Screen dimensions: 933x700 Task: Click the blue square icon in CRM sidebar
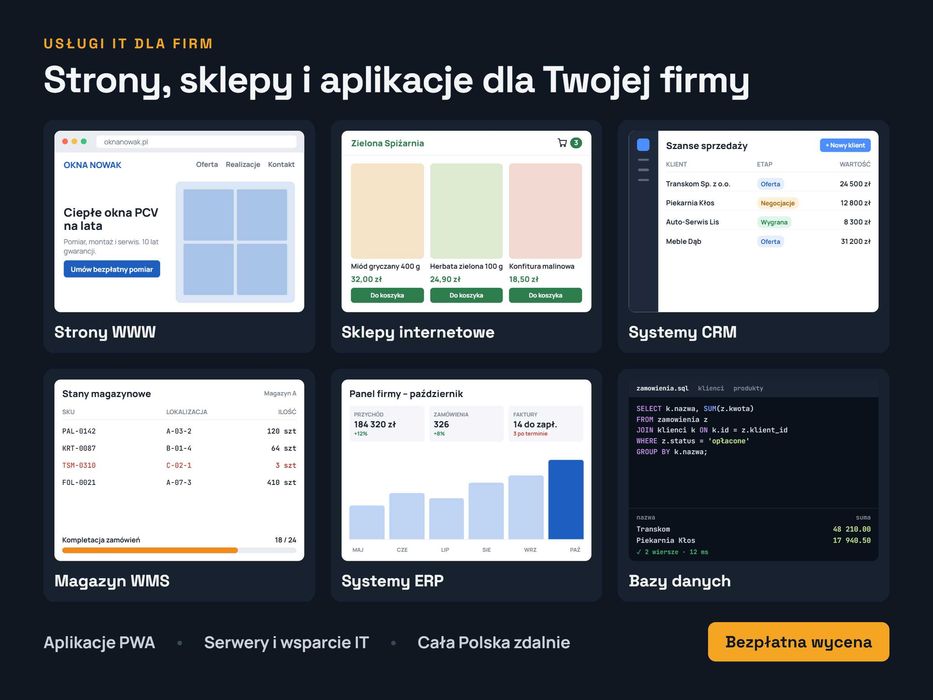(643, 145)
